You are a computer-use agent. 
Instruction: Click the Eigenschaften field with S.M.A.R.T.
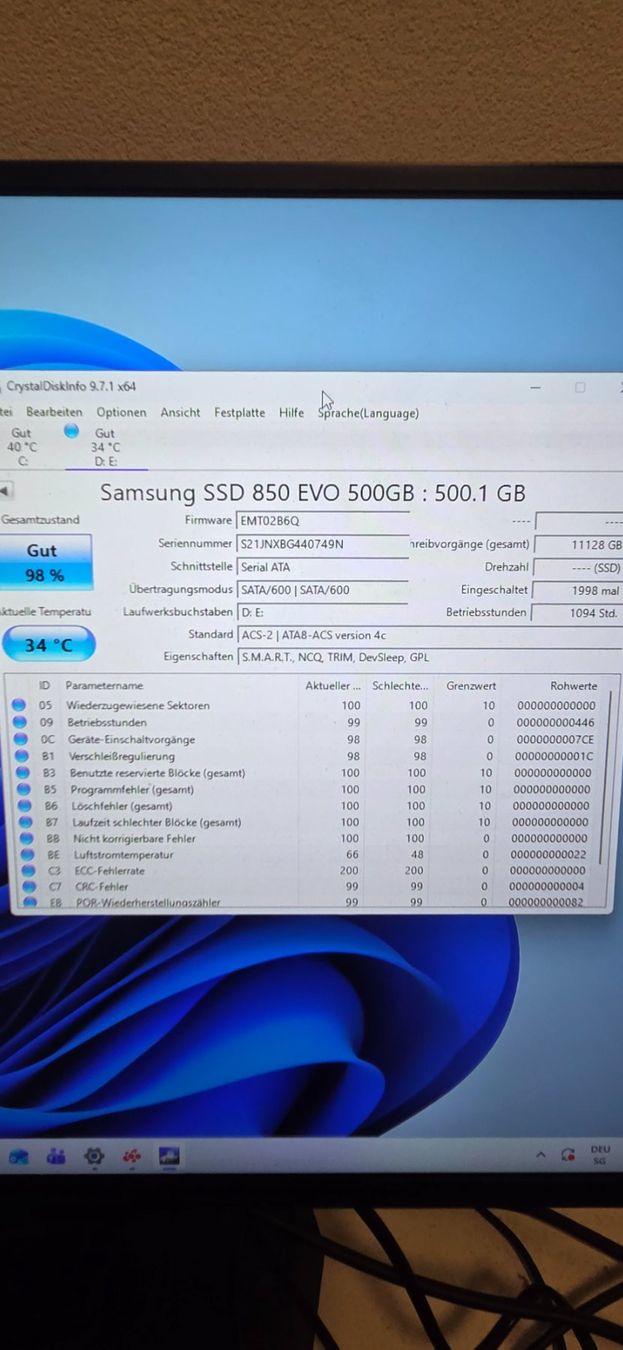(x=429, y=657)
